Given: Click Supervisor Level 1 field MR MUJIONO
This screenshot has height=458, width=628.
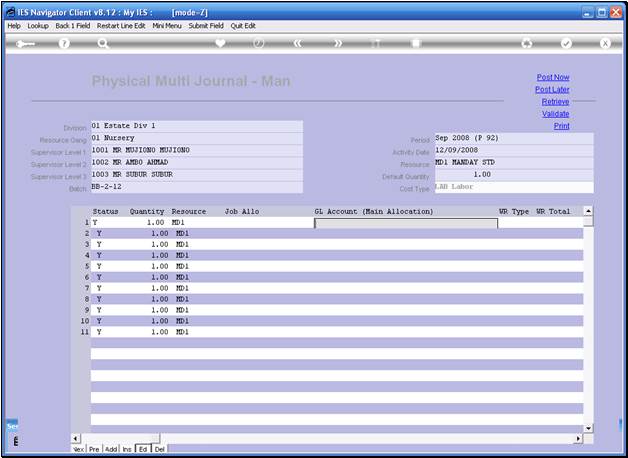Looking at the screenshot, I should coord(197,151).
